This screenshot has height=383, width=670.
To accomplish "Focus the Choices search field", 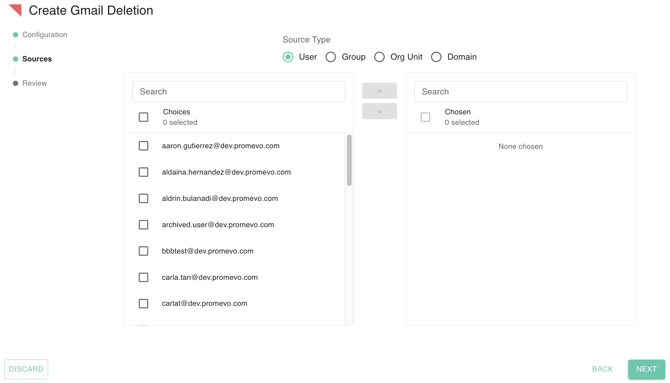I will pos(239,91).
